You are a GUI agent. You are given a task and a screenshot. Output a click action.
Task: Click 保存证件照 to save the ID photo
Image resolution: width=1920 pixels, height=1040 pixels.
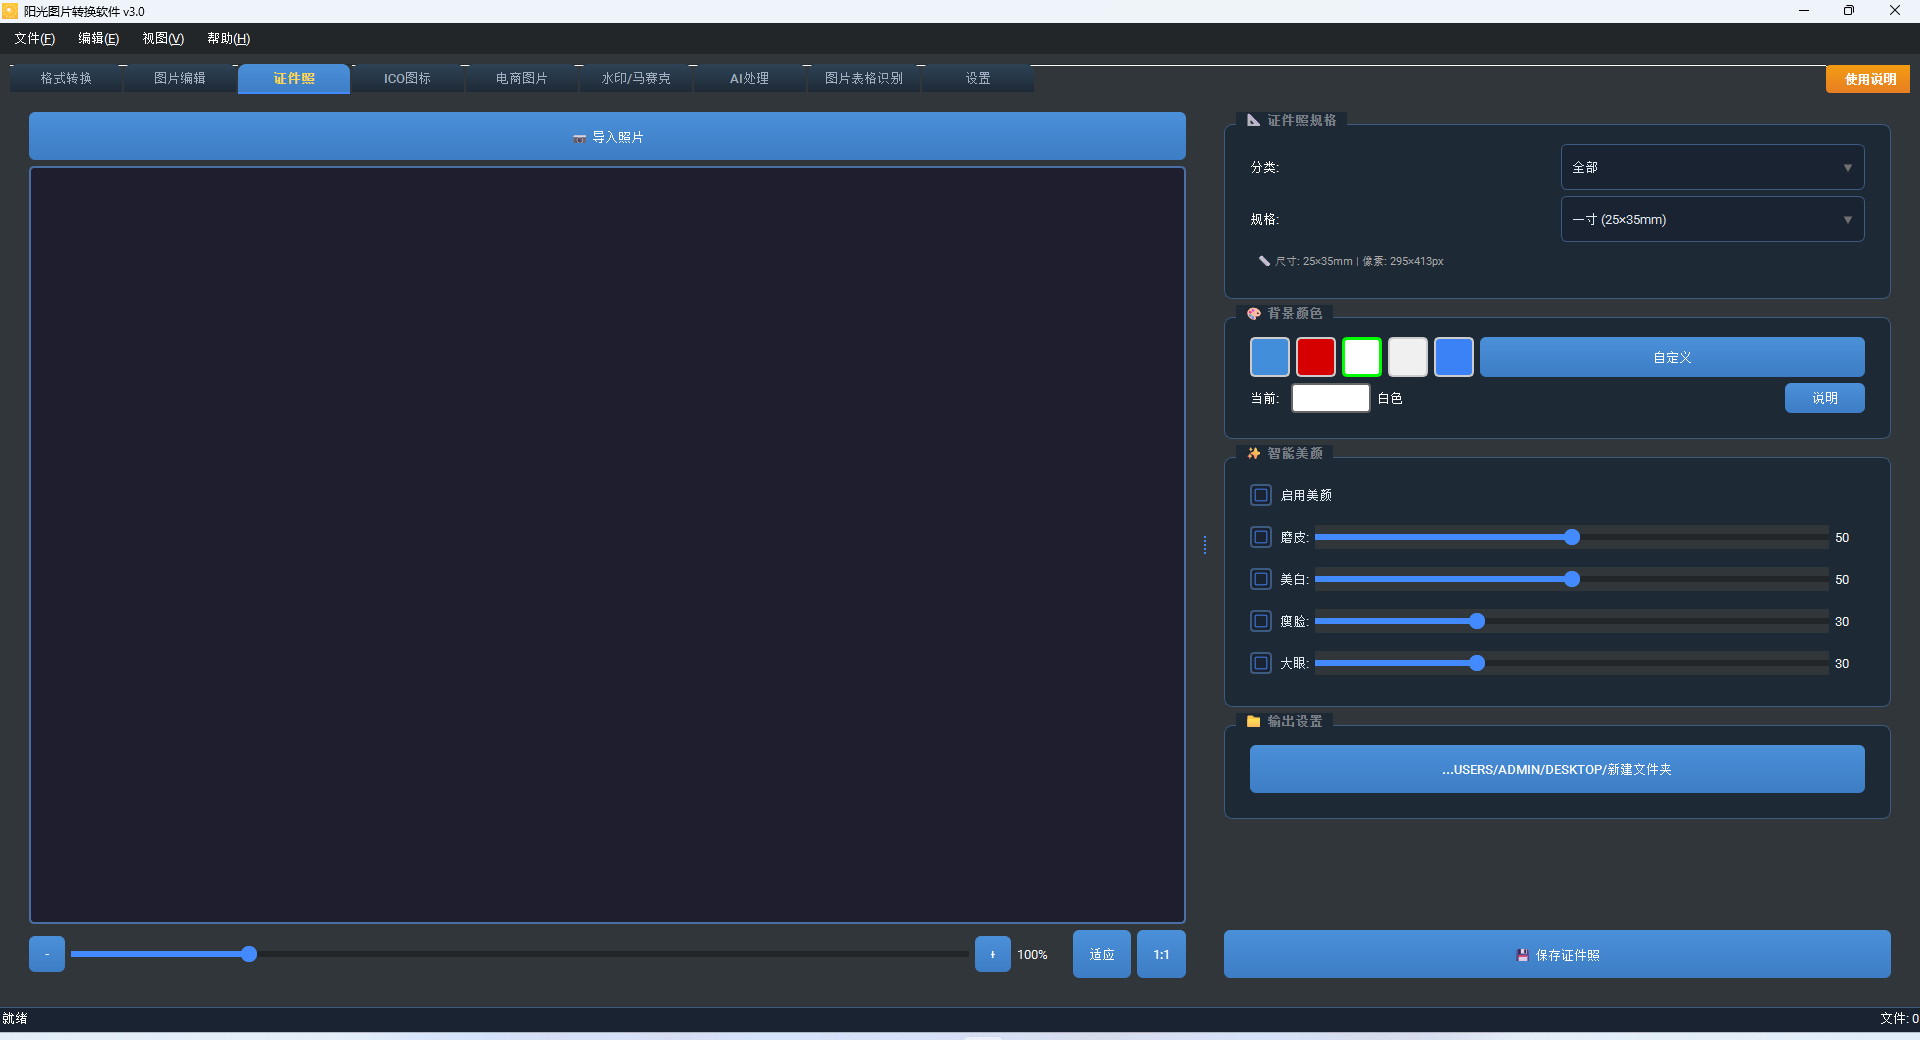[1557, 955]
